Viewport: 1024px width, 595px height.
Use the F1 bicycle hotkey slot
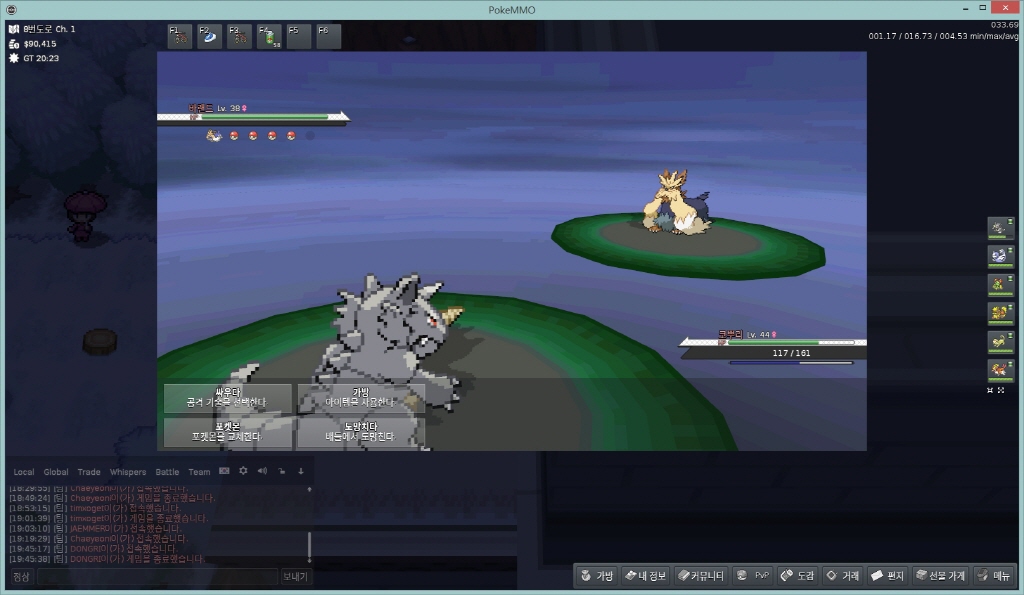(x=180, y=37)
